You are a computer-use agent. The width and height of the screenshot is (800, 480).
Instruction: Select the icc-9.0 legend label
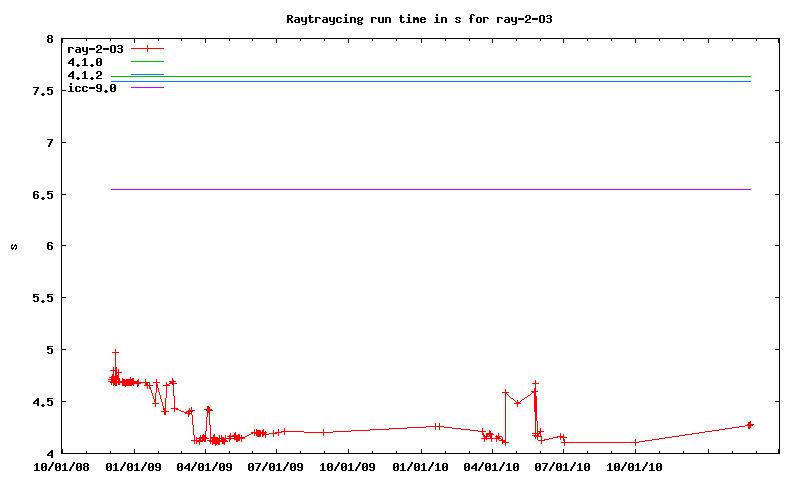pyautogui.click(x=92, y=88)
